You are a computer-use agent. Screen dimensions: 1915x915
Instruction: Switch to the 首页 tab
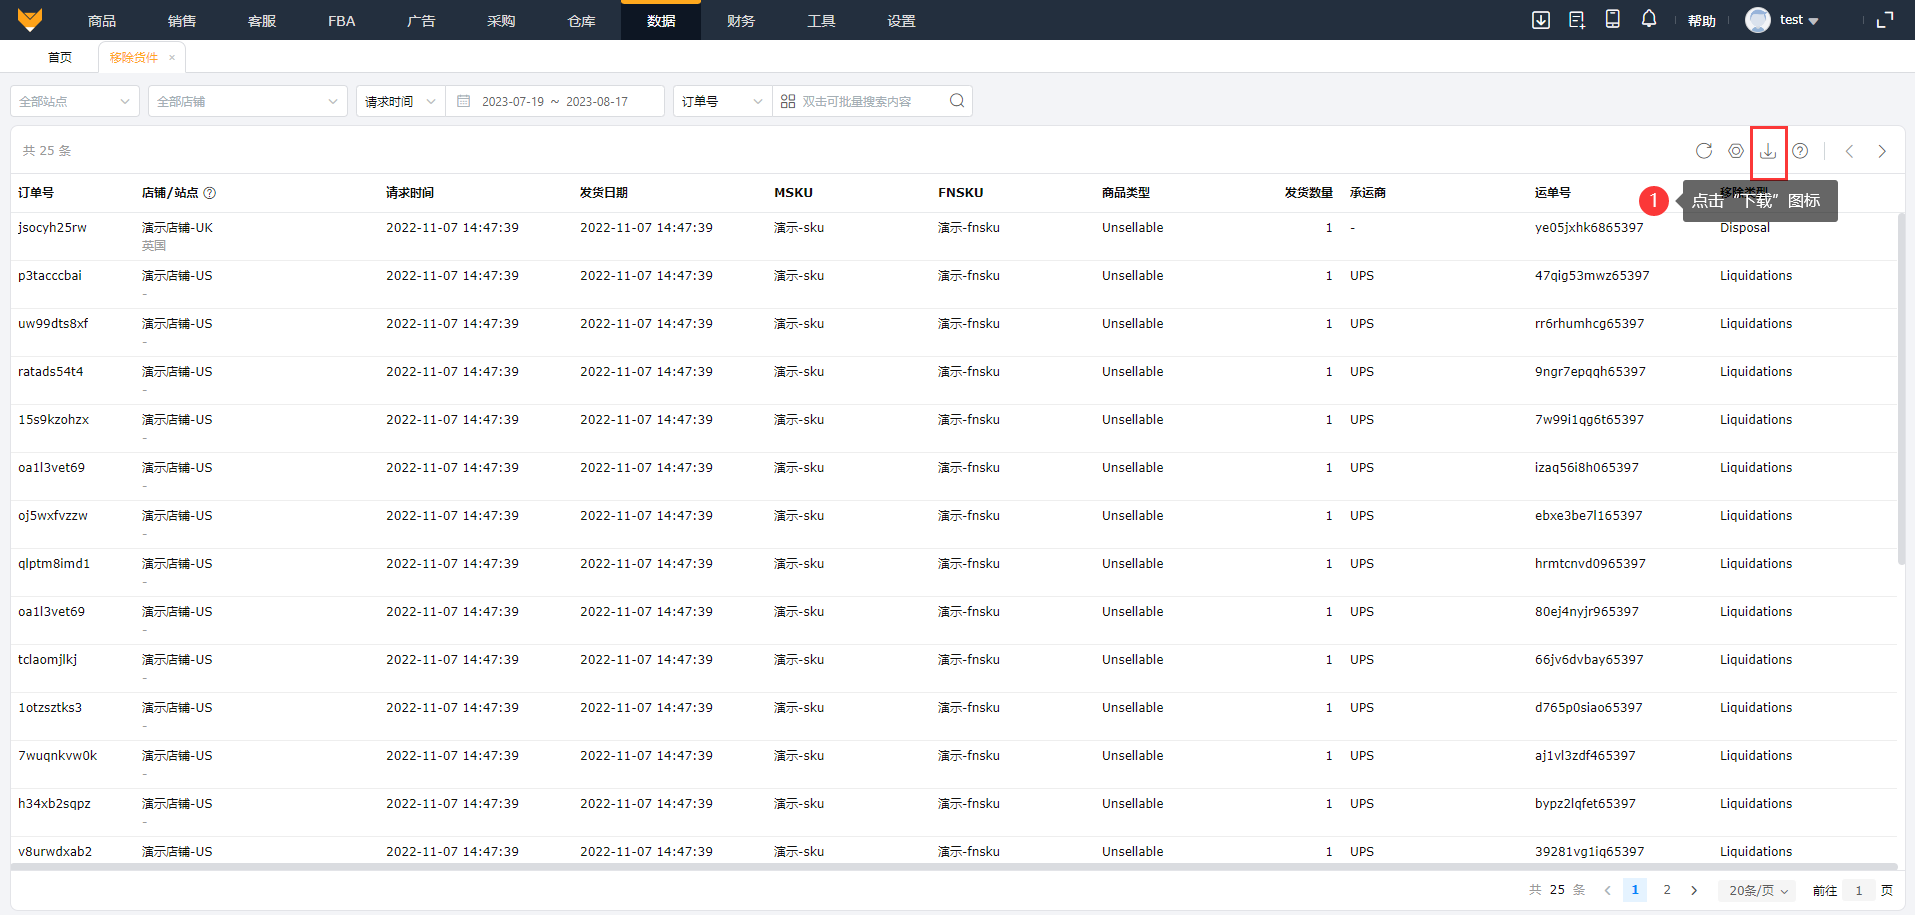coord(60,57)
